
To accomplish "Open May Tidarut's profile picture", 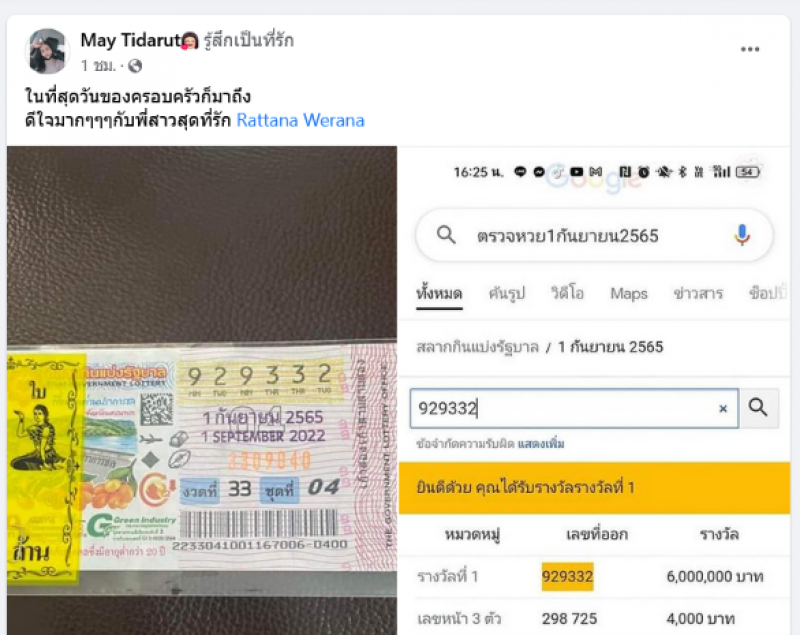I will [x=47, y=51].
